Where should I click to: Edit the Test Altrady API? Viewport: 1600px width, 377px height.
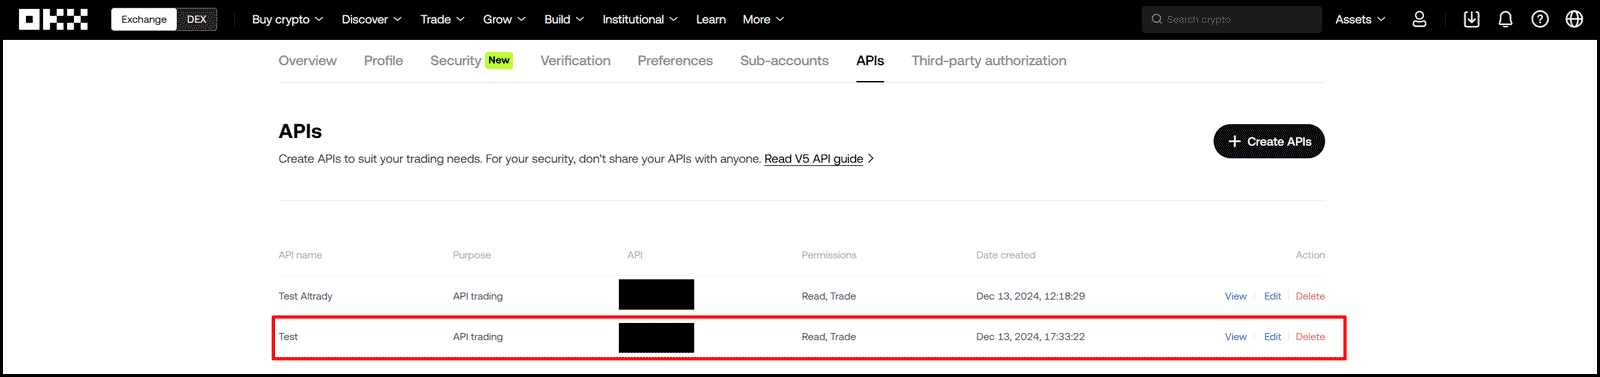click(x=1272, y=296)
